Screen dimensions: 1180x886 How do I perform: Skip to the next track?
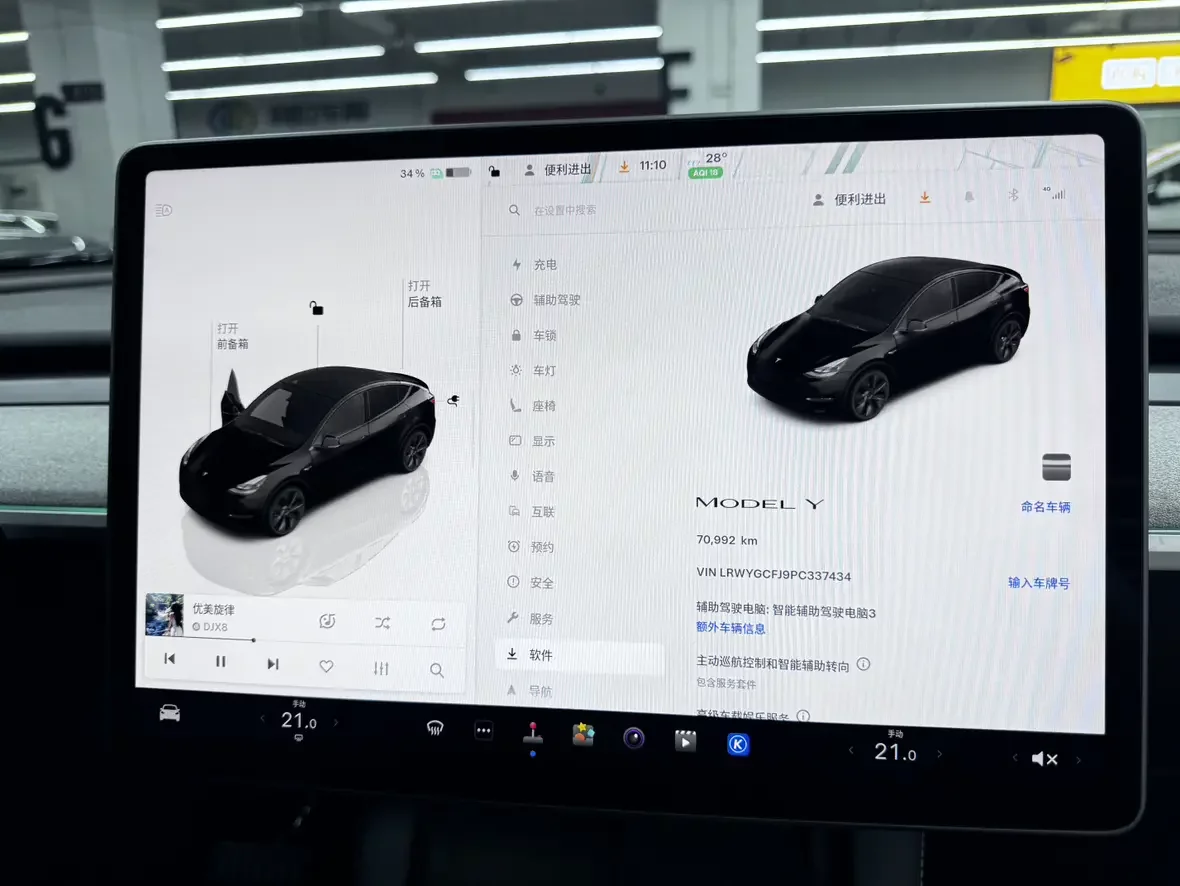[x=272, y=663]
